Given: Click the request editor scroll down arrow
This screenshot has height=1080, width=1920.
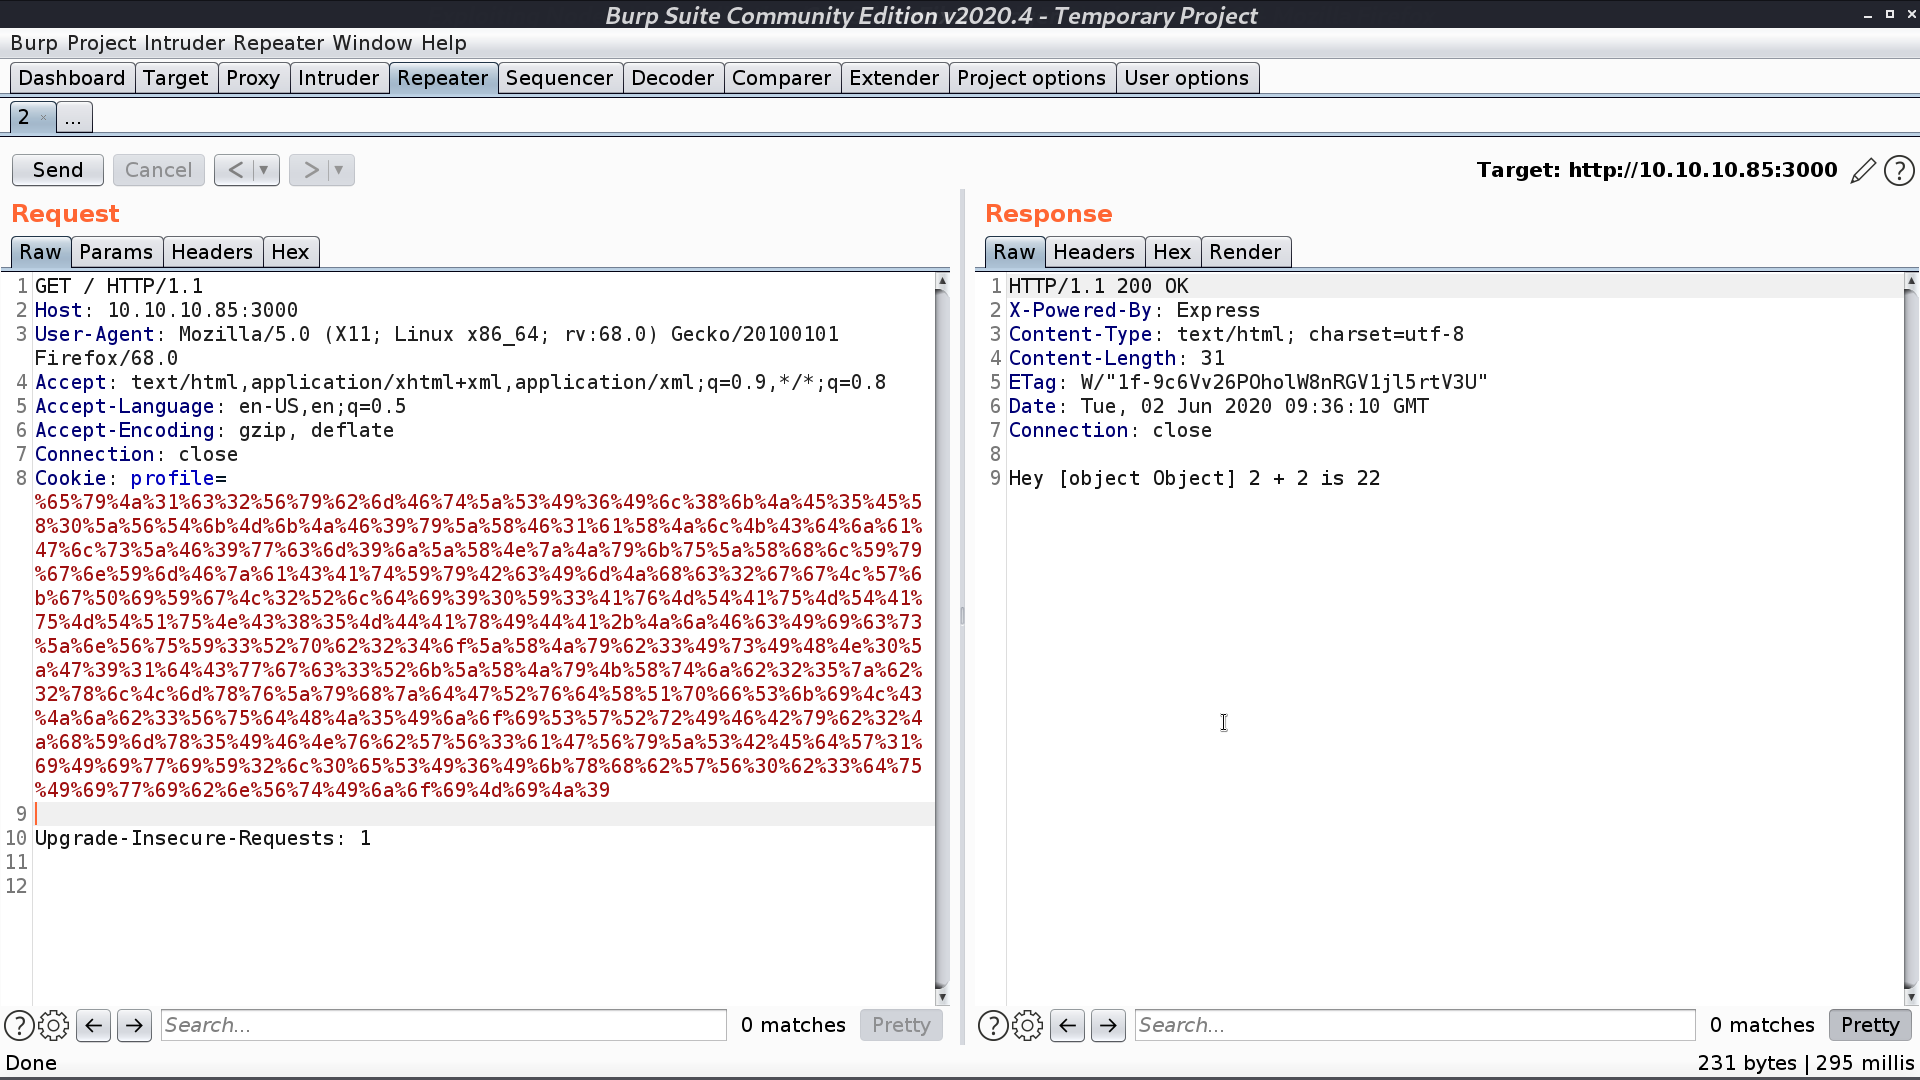Looking at the screenshot, I should pyautogui.click(x=941, y=997).
